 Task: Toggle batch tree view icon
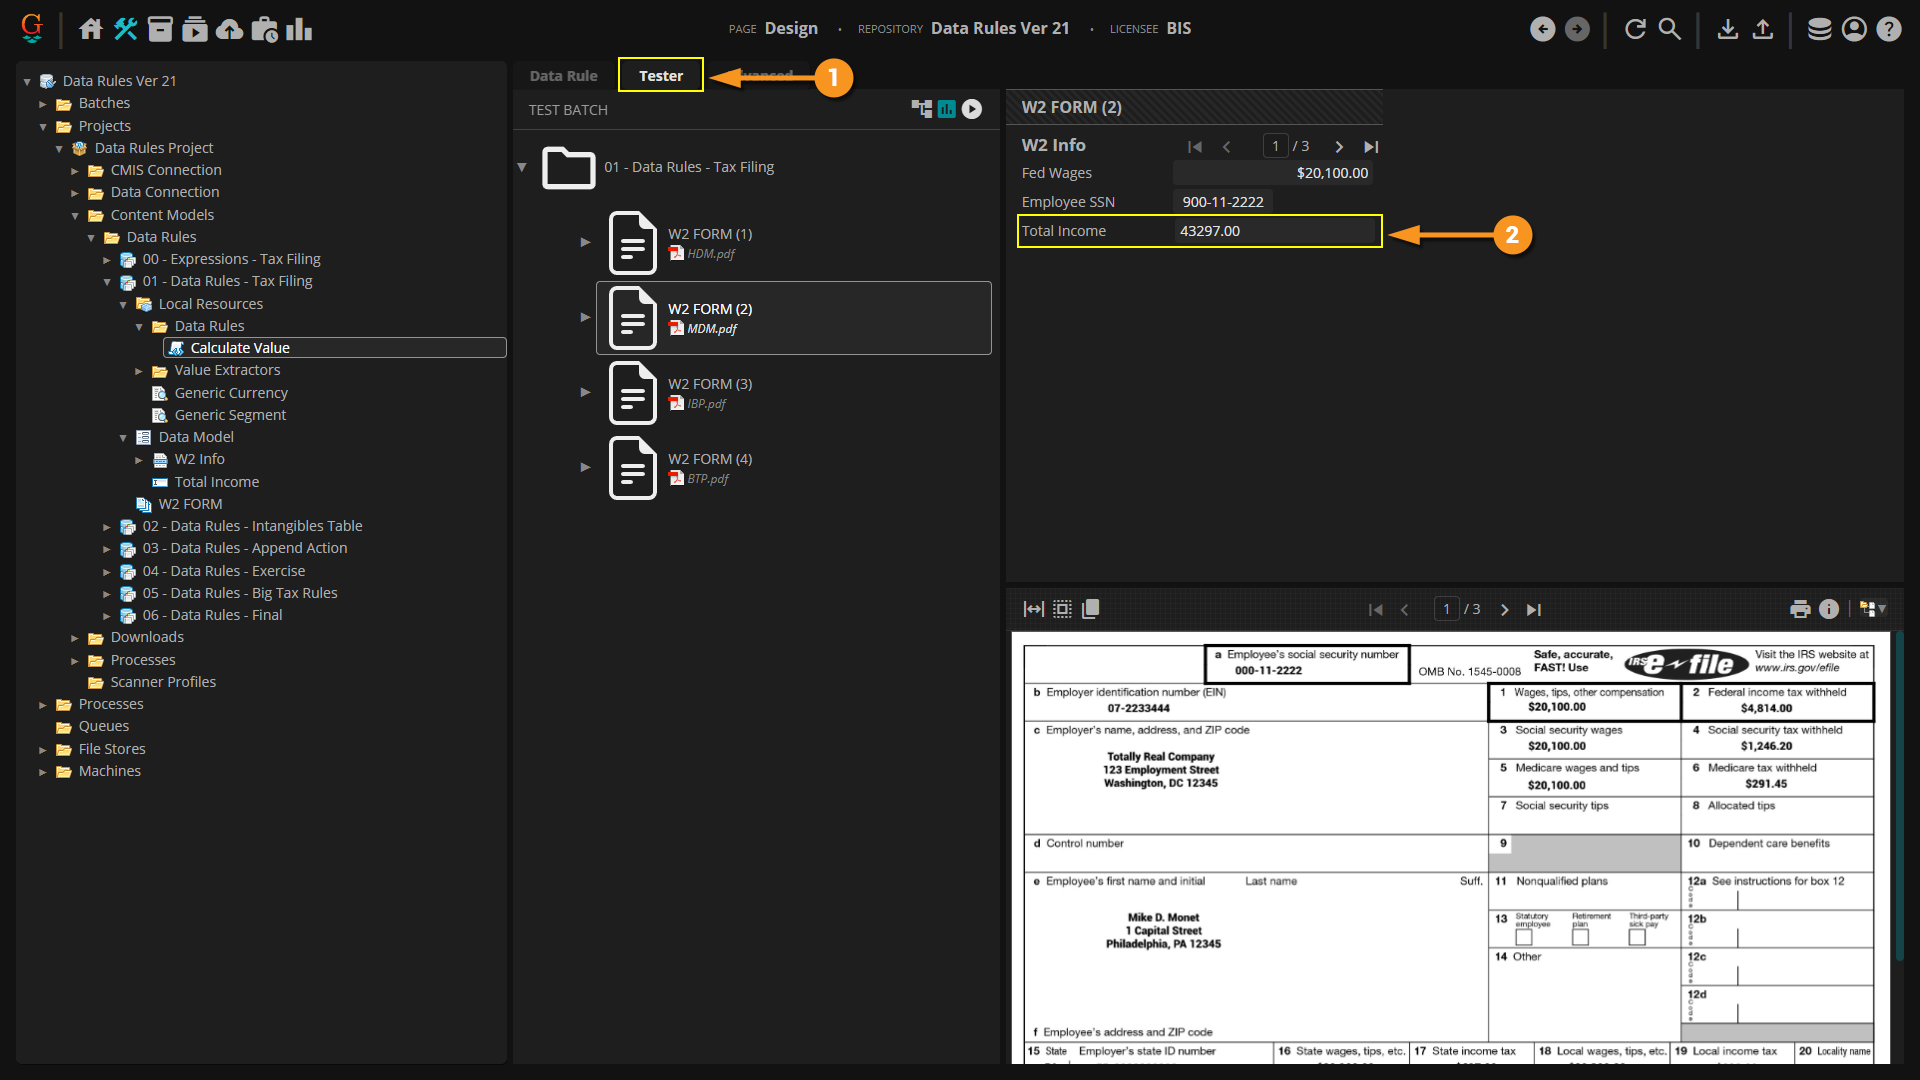click(x=921, y=109)
